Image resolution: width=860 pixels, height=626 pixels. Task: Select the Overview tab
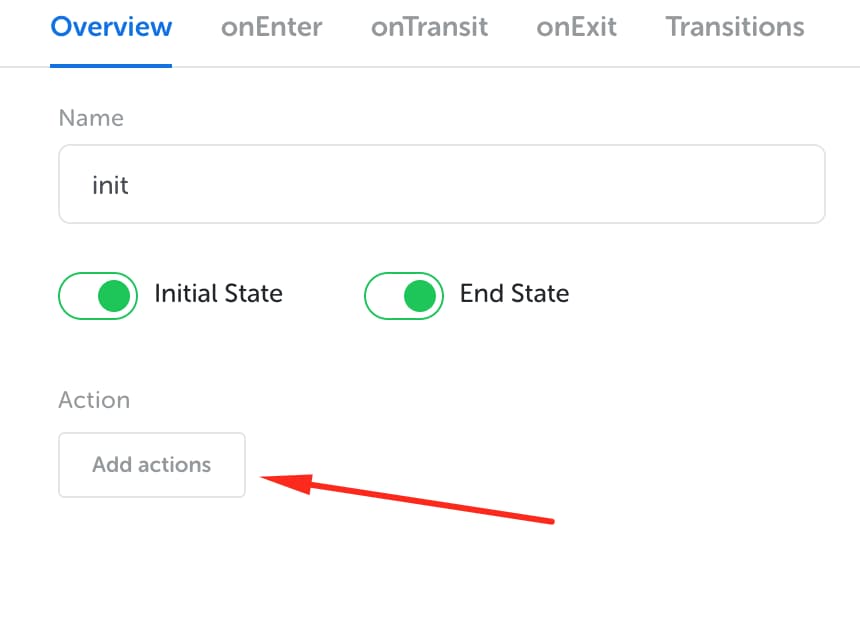click(111, 27)
